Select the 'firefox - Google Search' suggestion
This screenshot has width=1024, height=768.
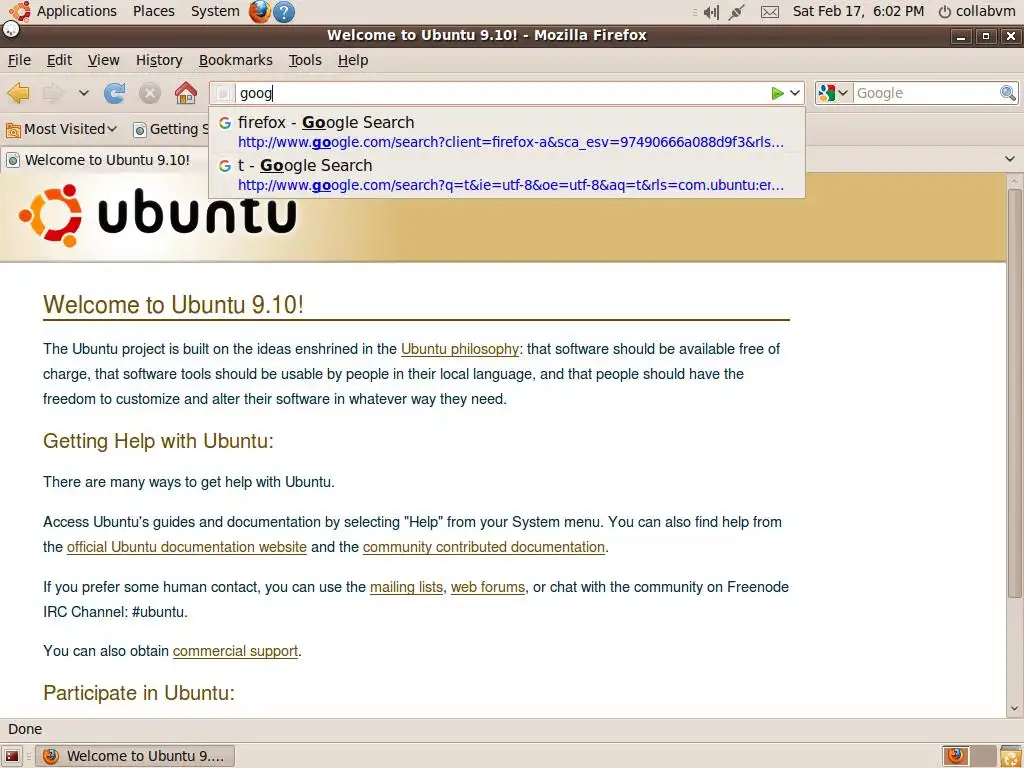coord(507,131)
